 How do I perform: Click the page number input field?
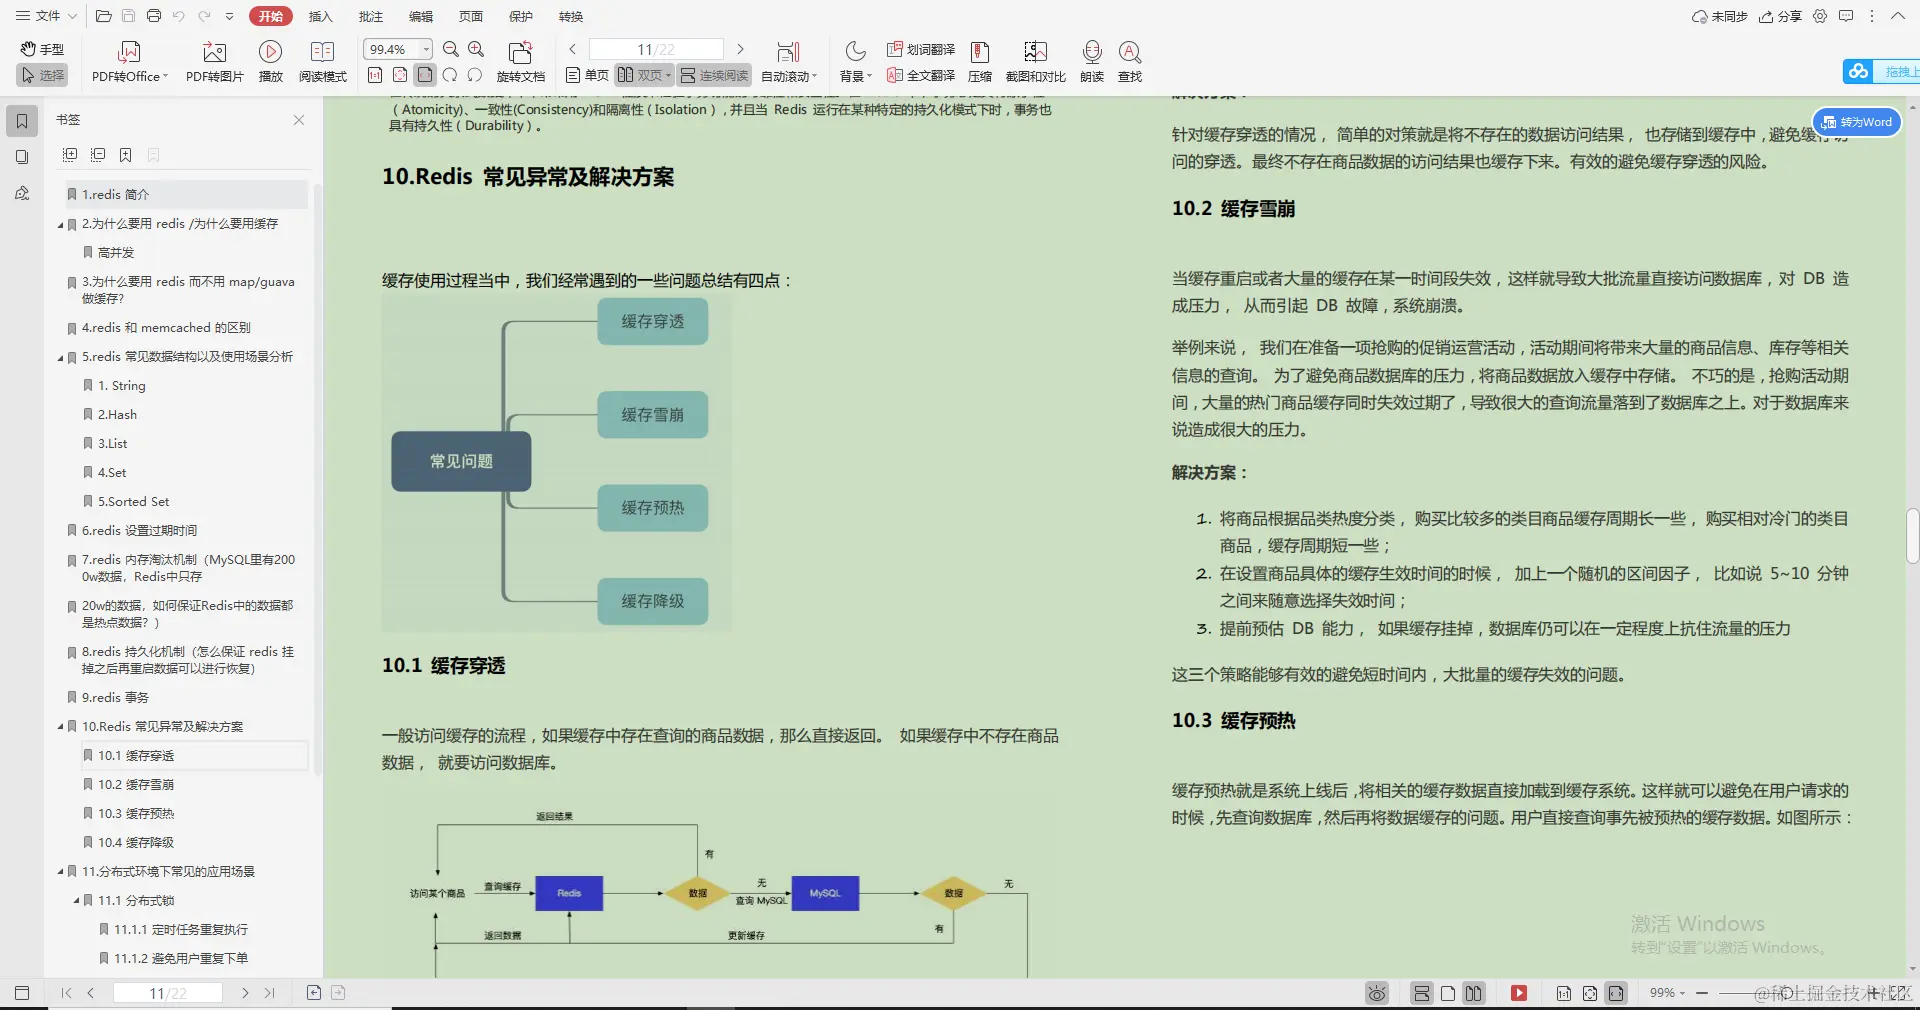(655, 48)
